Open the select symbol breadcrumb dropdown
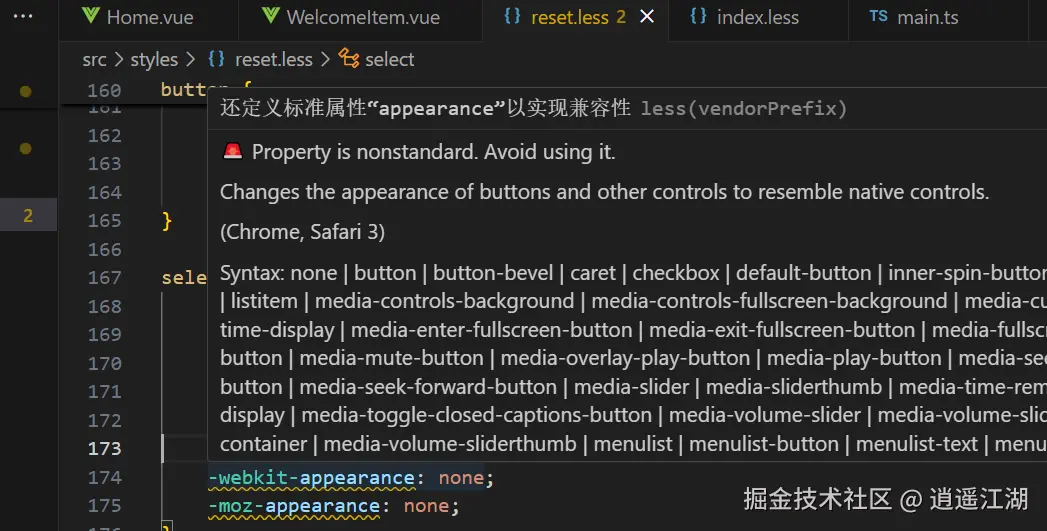This screenshot has width=1047, height=531. [389, 60]
